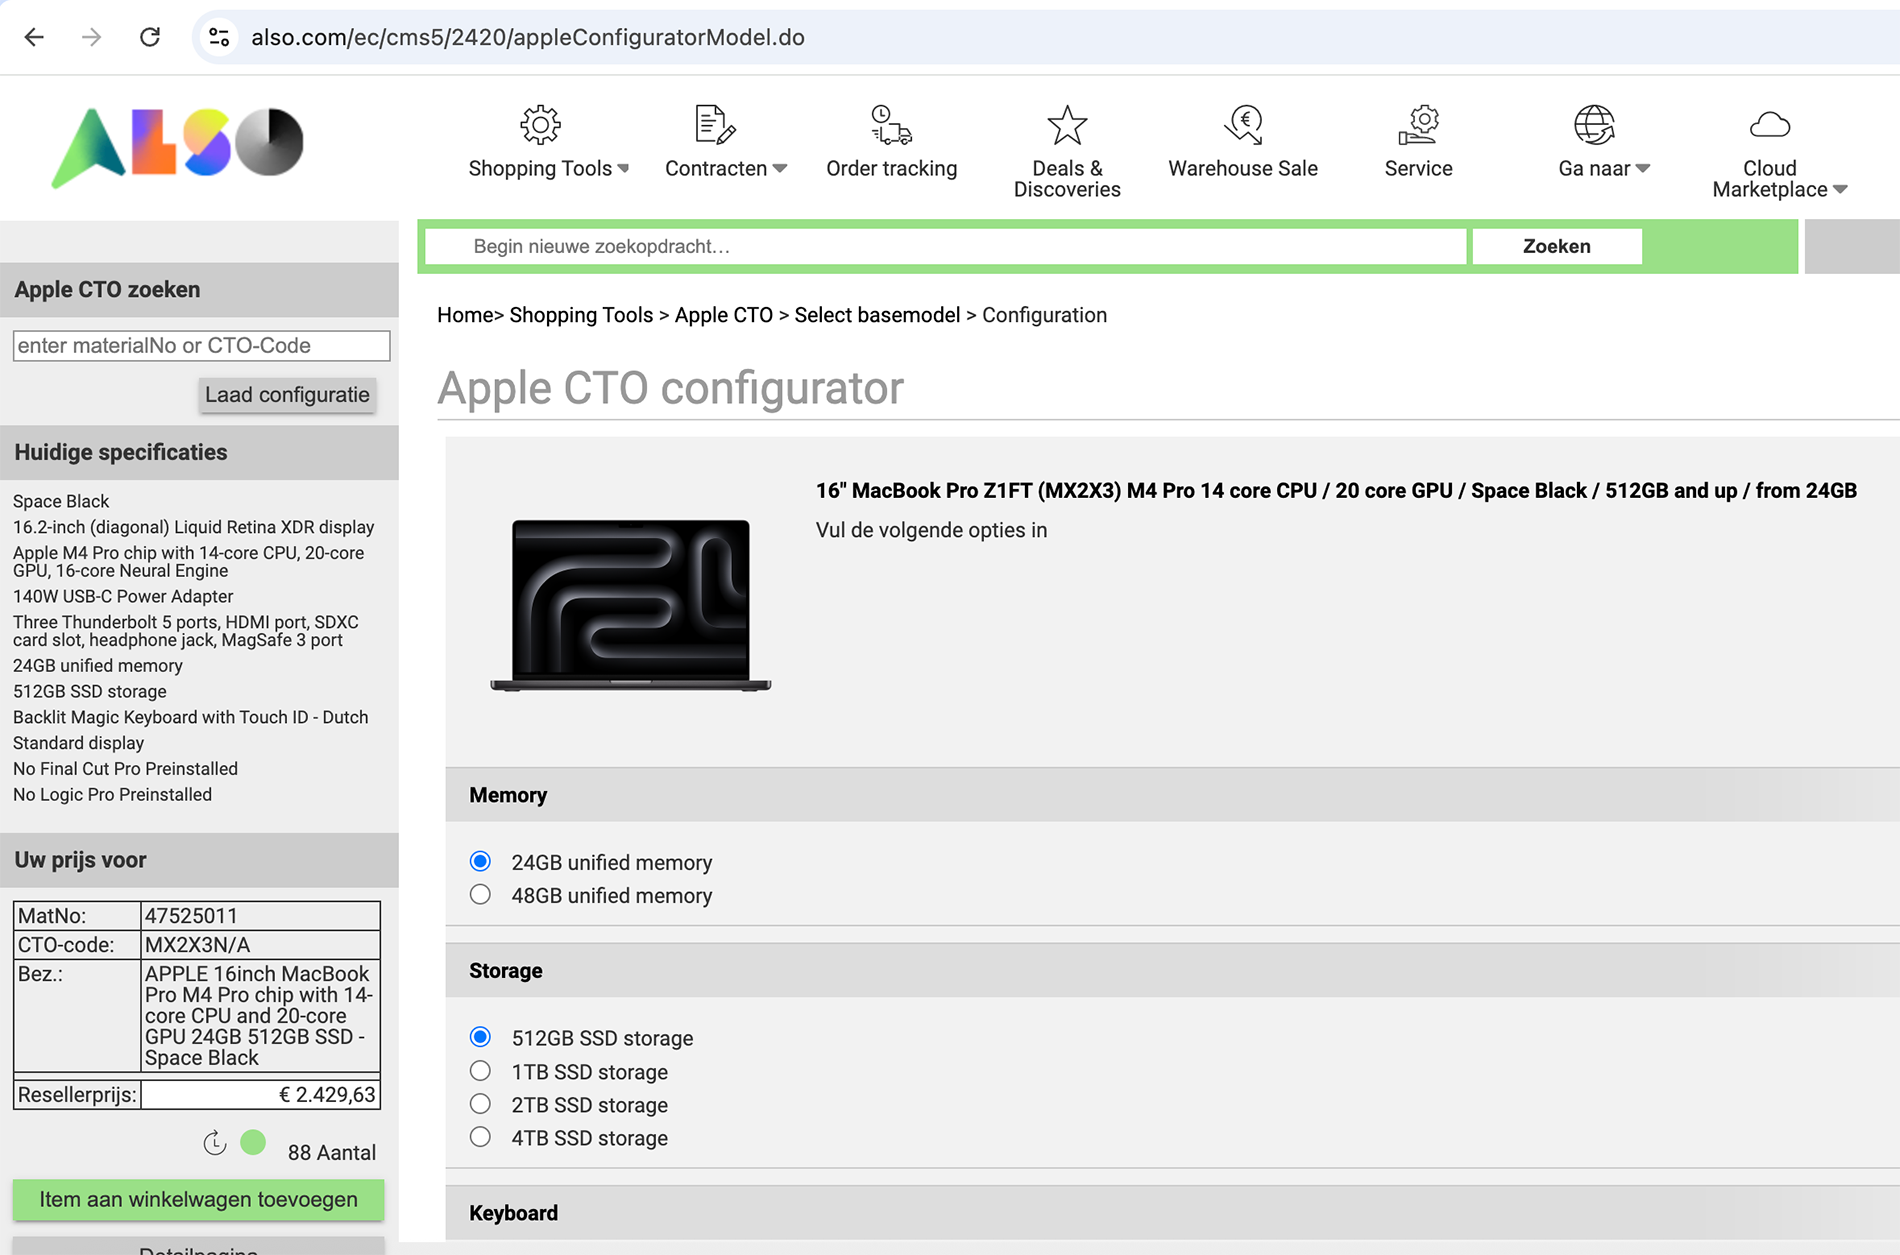
Task: Click the browser address bar URL
Action: [x=527, y=37]
